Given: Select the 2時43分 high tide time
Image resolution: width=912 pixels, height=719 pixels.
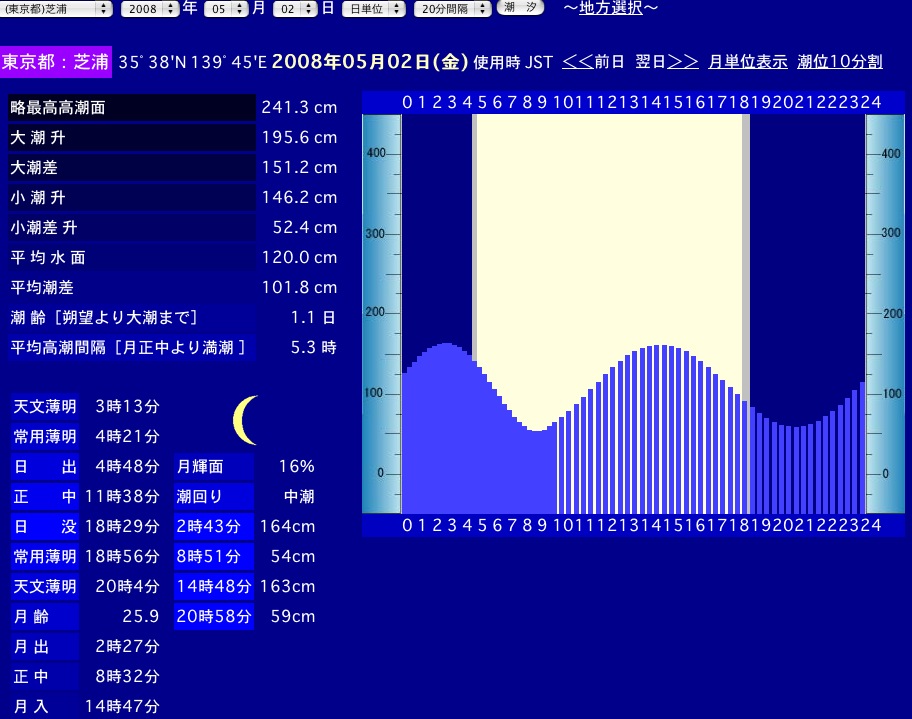Looking at the screenshot, I should point(213,526).
